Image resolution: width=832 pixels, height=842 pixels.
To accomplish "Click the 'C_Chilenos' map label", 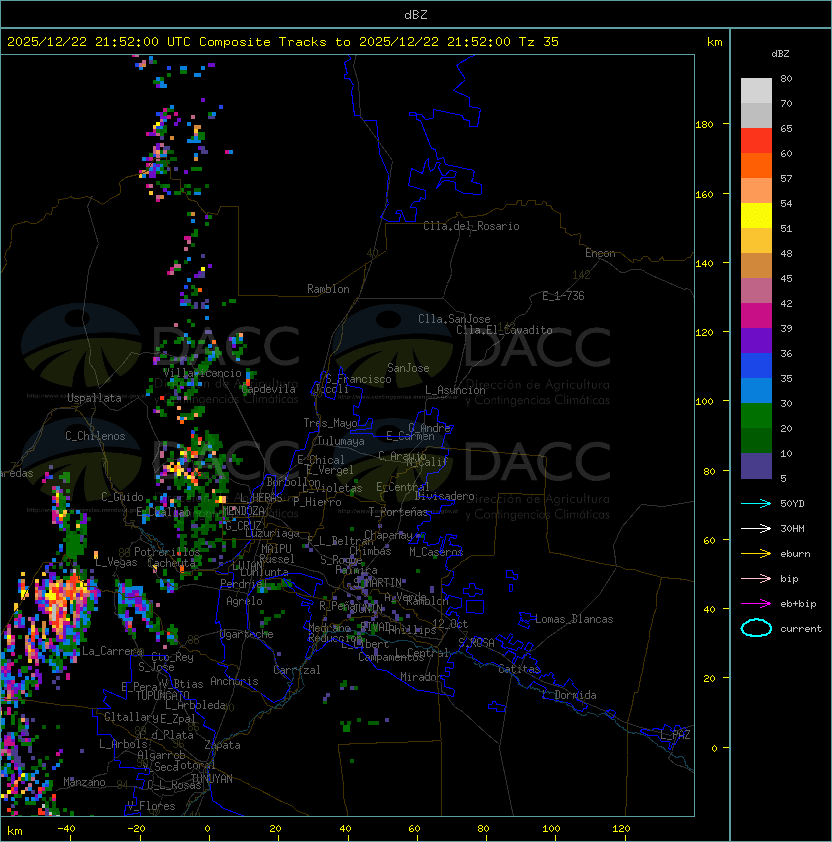I will [95, 436].
